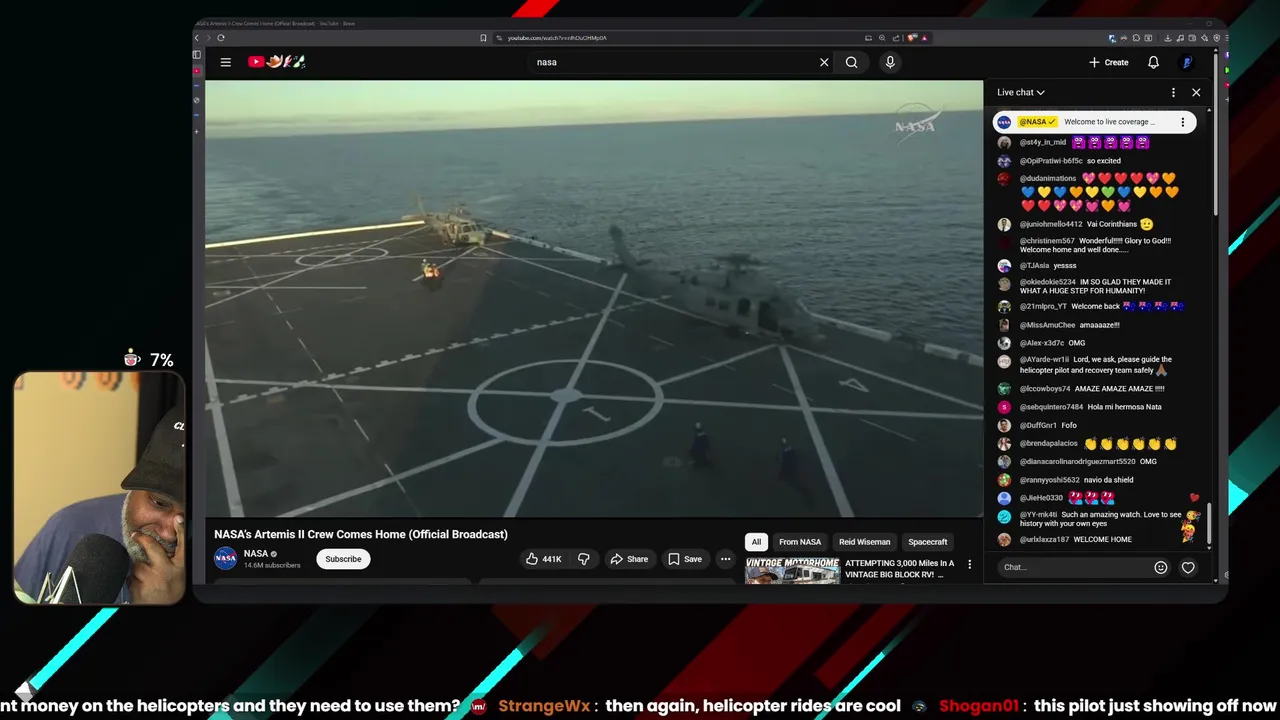Open Brave Rewards triangle icon
The width and height of the screenshot is (1280, 720).
(924, 38)
